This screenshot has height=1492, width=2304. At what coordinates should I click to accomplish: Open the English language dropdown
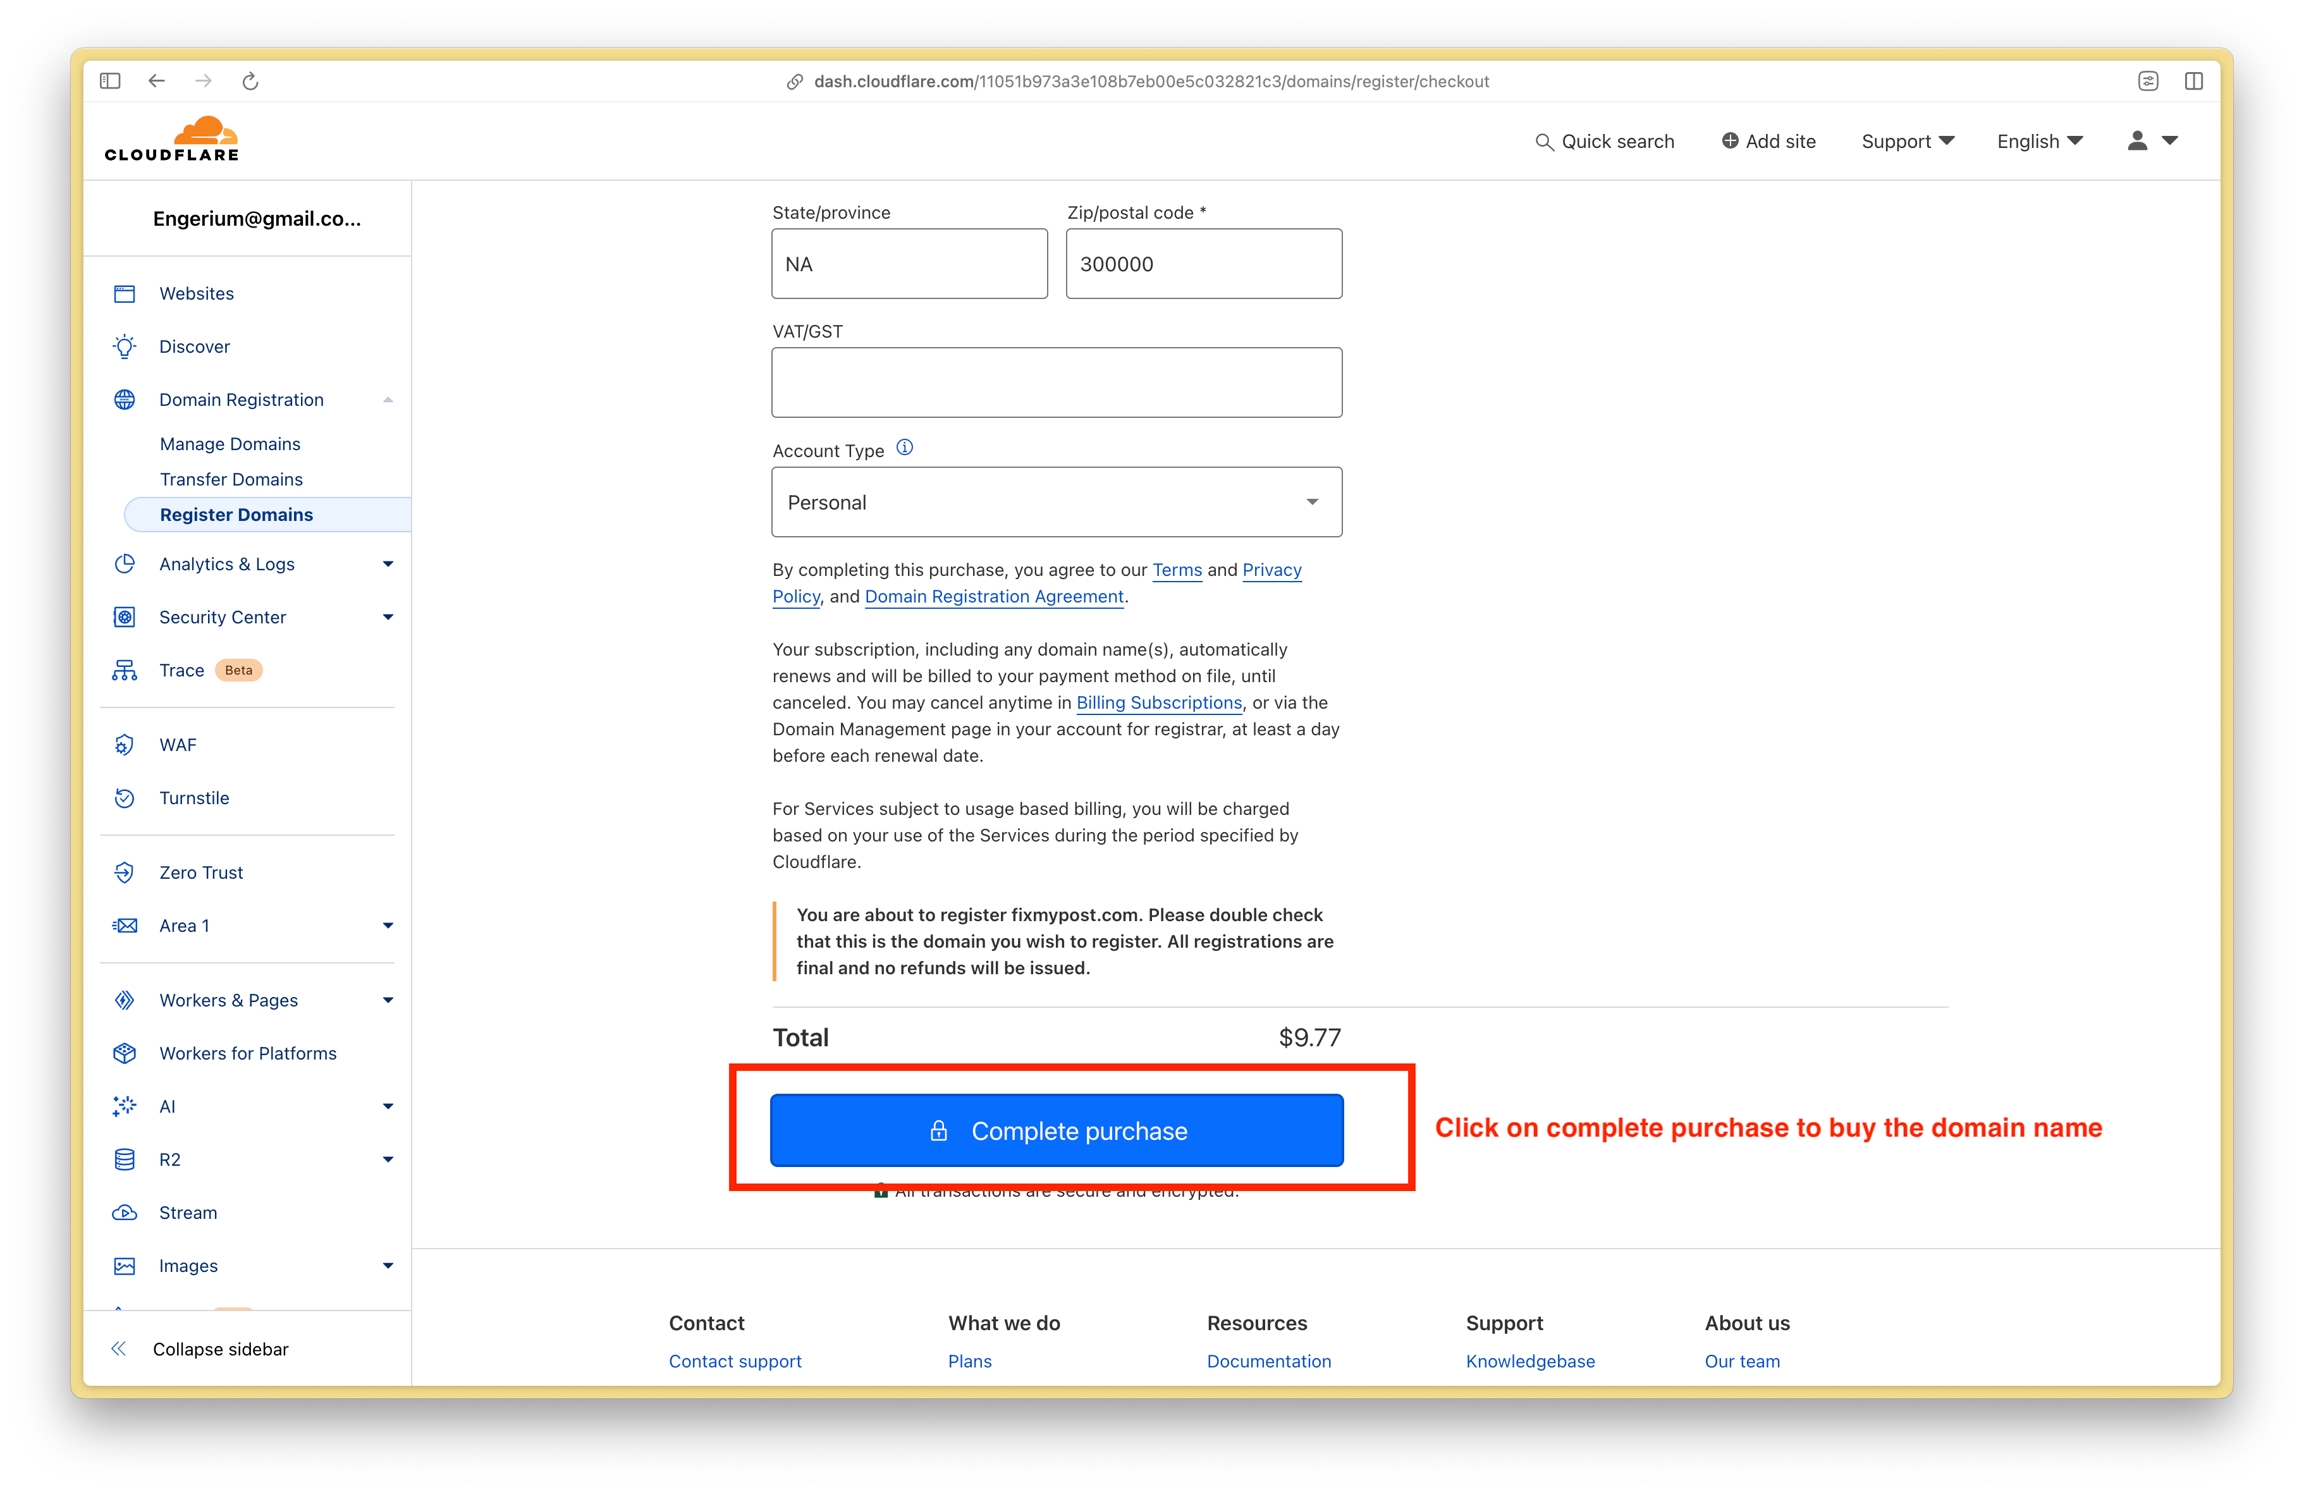[2039, 142]
